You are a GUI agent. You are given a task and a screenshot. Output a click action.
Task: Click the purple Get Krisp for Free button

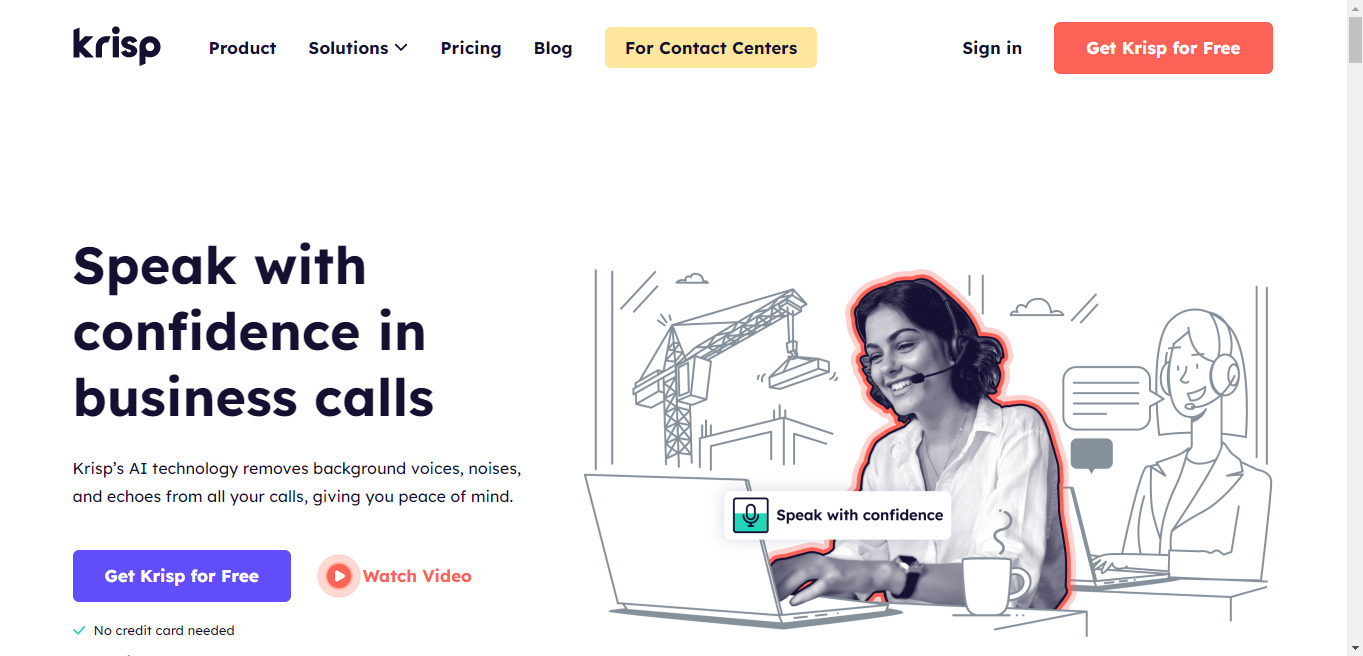[x=182, y=576]
